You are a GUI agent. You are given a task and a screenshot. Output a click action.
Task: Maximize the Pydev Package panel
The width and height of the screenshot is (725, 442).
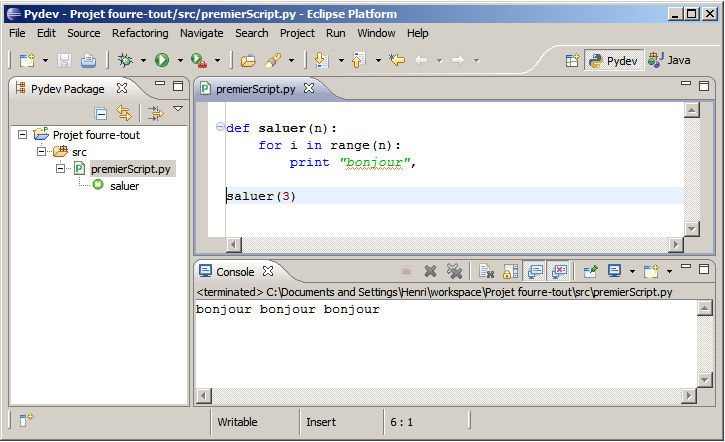click(178, 86)
